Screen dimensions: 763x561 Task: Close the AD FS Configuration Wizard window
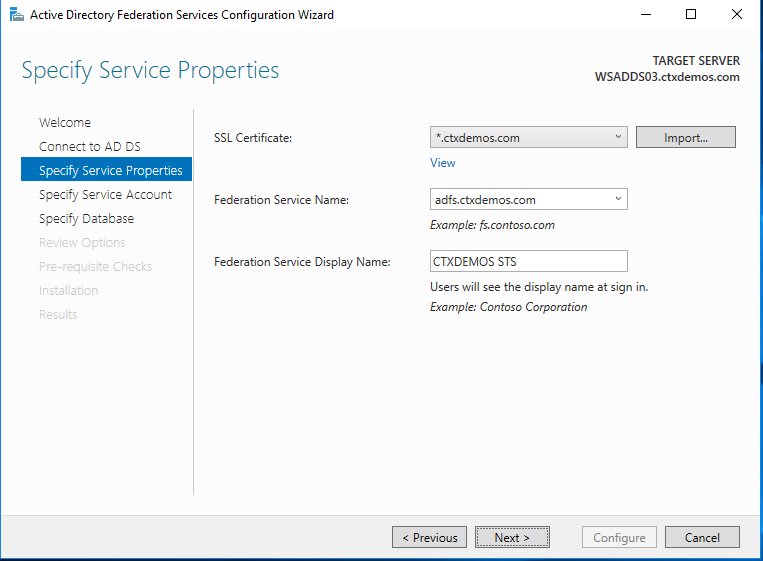pos(737,15)
